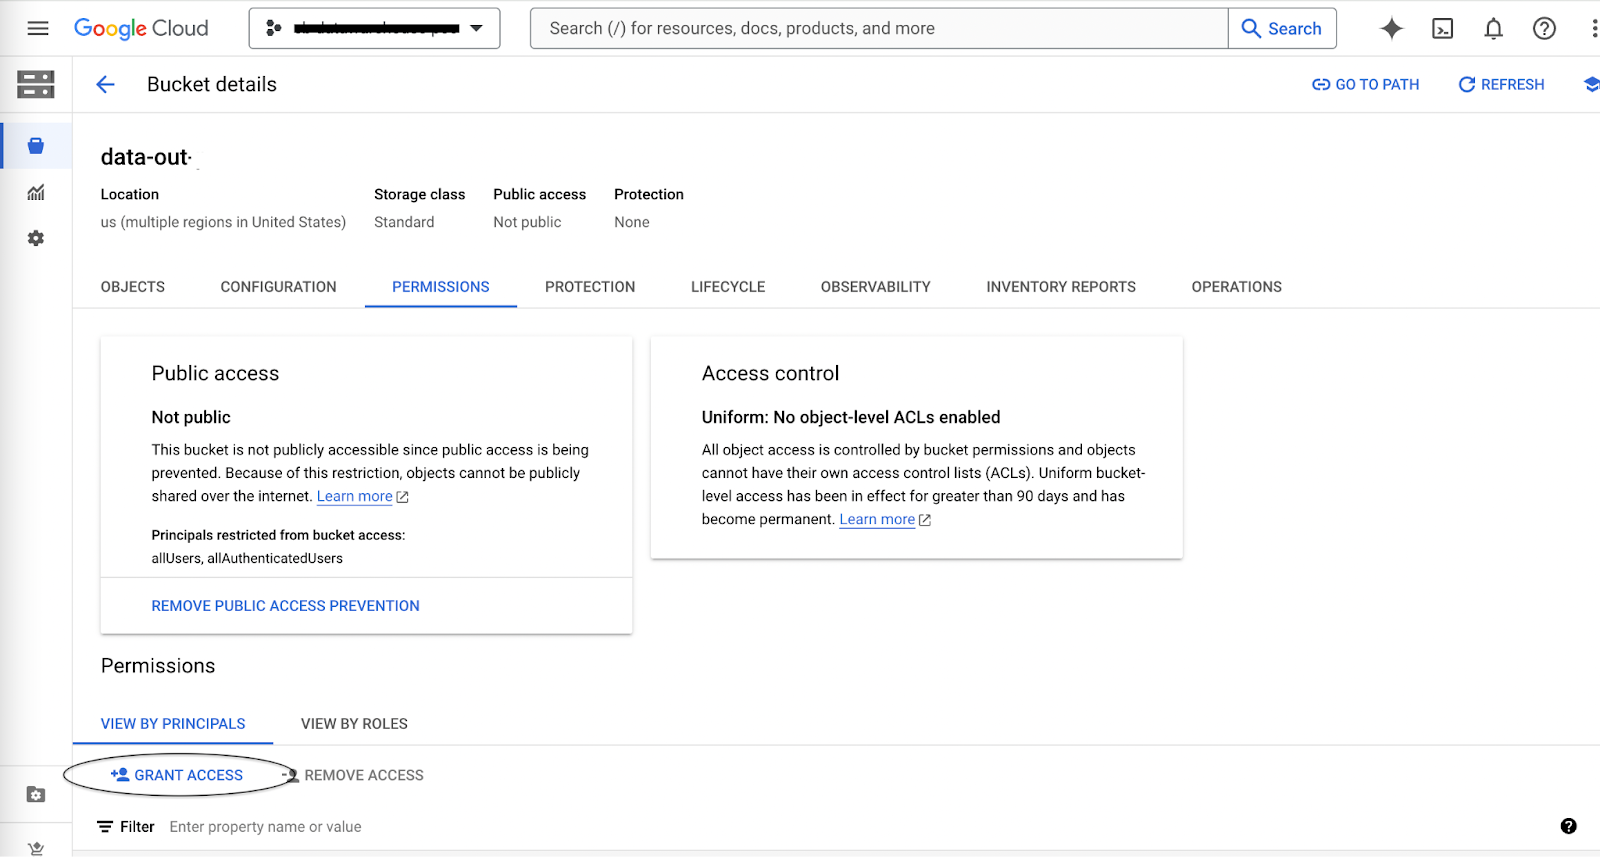Go back using the left arrow
The height and width of the screenshot is (857, 1600).
pos(105,85)
